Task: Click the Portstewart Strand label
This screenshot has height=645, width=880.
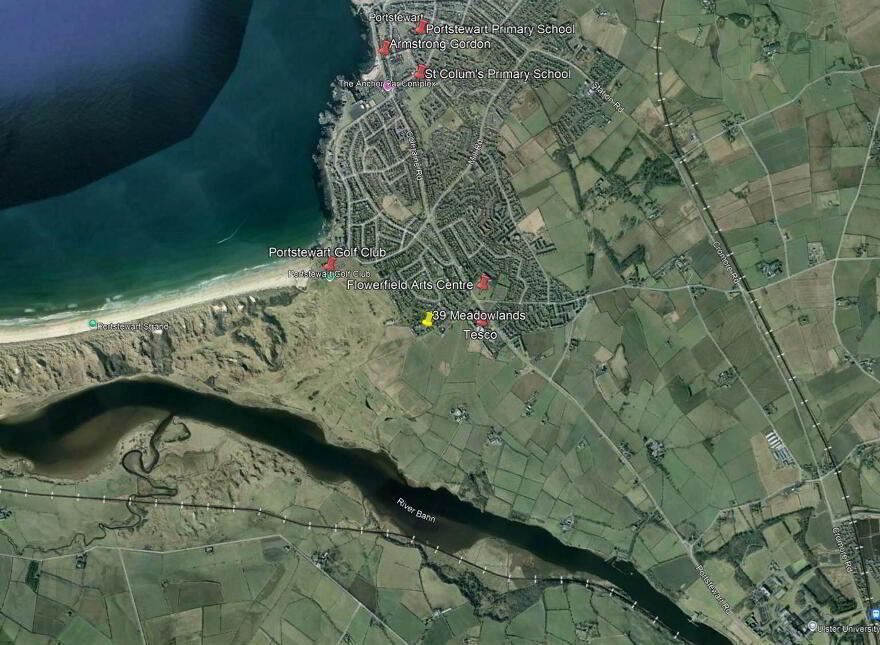Action: point(132,326)
